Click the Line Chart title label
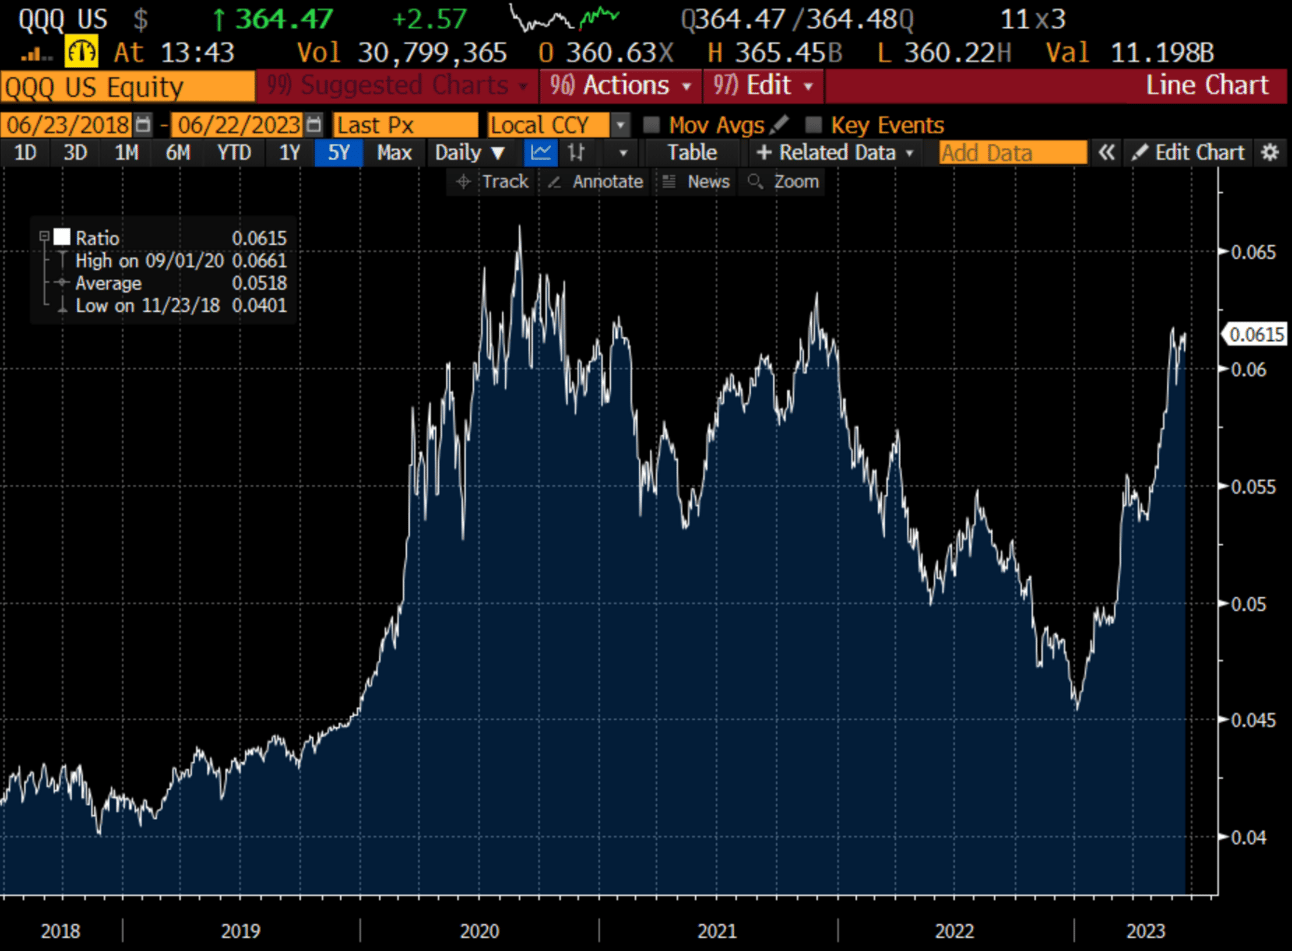Viewport: 1292px width, 951px height. 1207,86
